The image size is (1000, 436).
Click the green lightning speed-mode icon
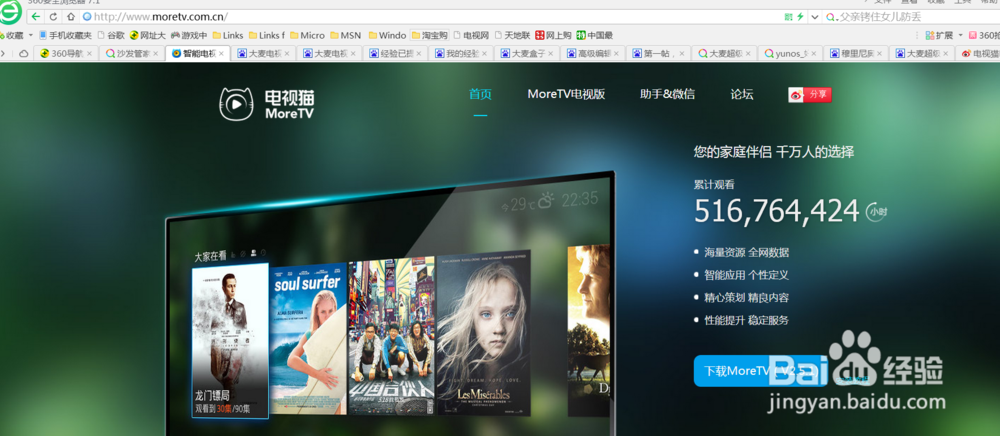tap(800, 17)
